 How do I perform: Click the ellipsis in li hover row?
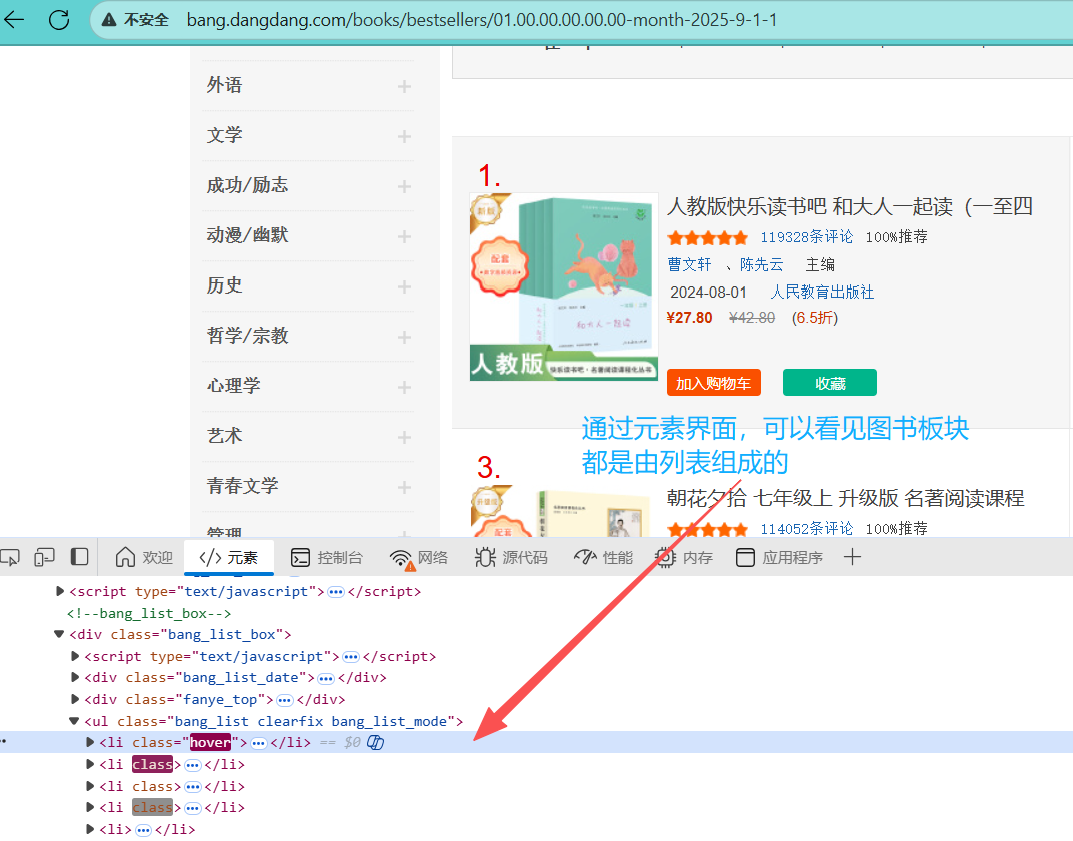click(259, 743)
